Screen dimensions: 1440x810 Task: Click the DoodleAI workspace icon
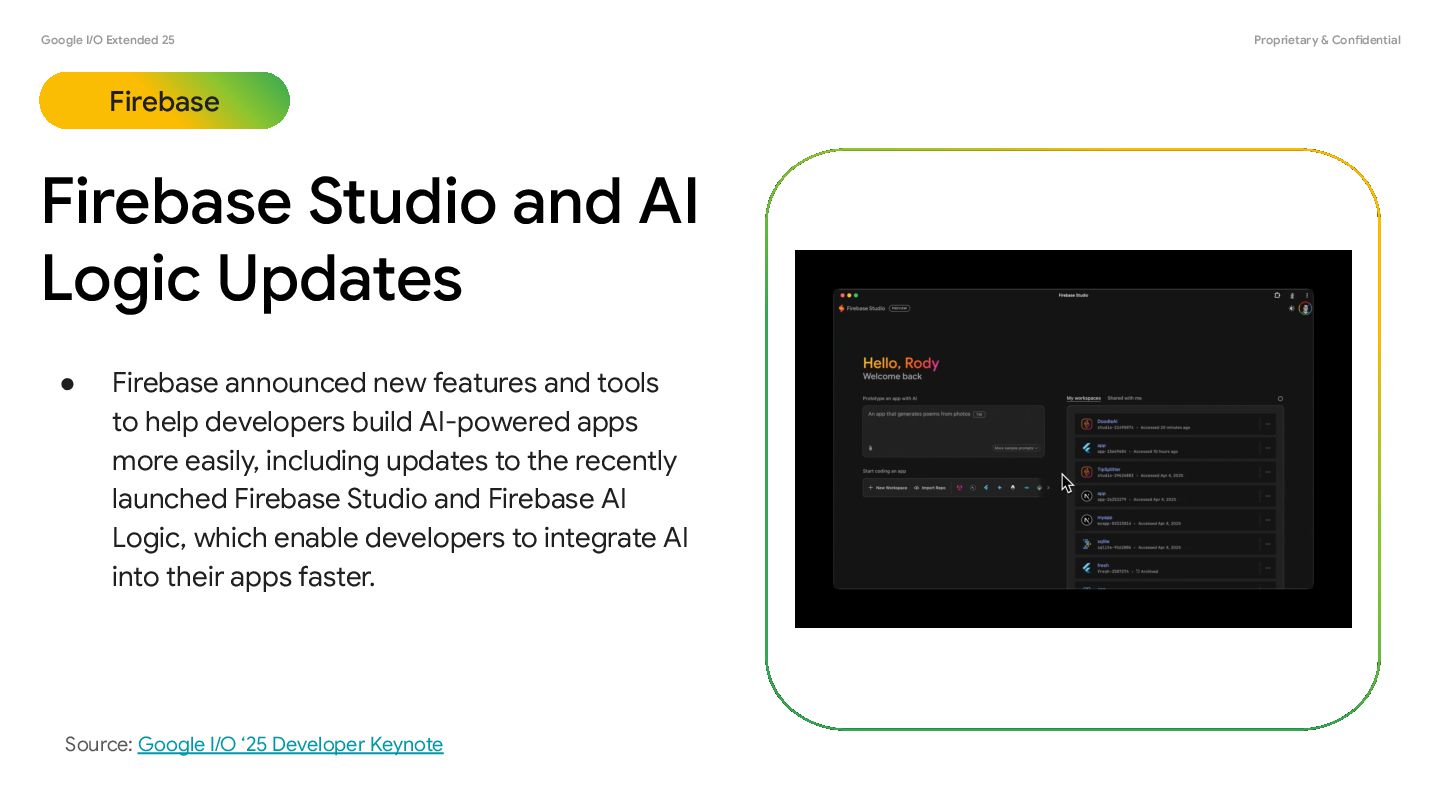(x=1086, y=424)
